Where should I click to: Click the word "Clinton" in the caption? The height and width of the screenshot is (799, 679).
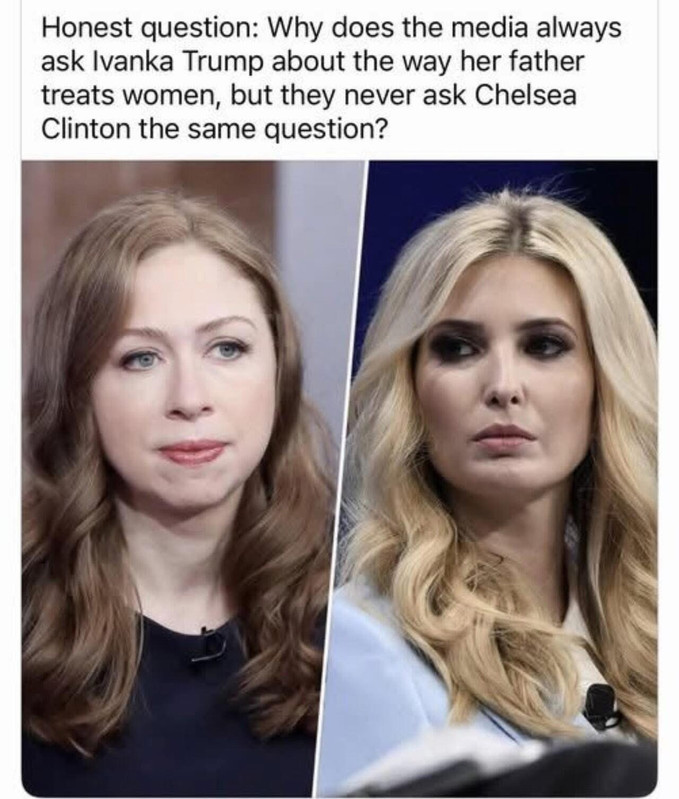(x=86, y=128)
